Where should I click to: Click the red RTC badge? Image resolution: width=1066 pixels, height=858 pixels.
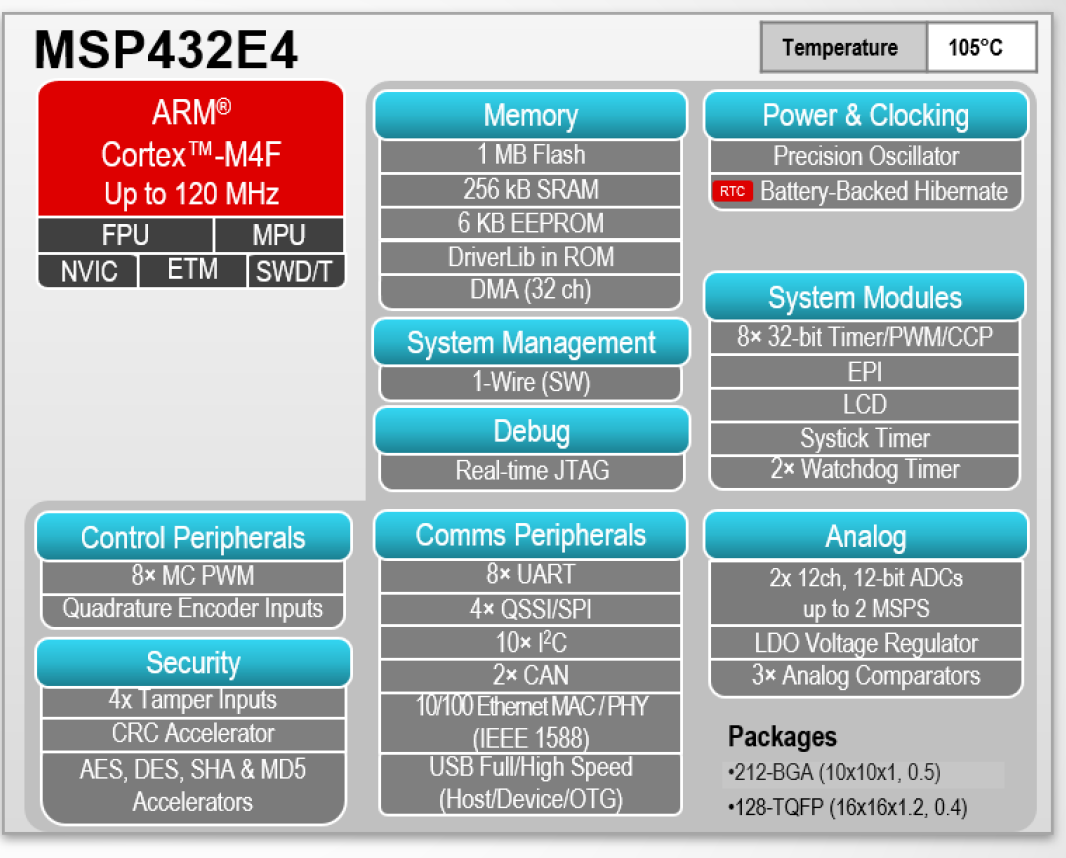(x=732, y=191)
